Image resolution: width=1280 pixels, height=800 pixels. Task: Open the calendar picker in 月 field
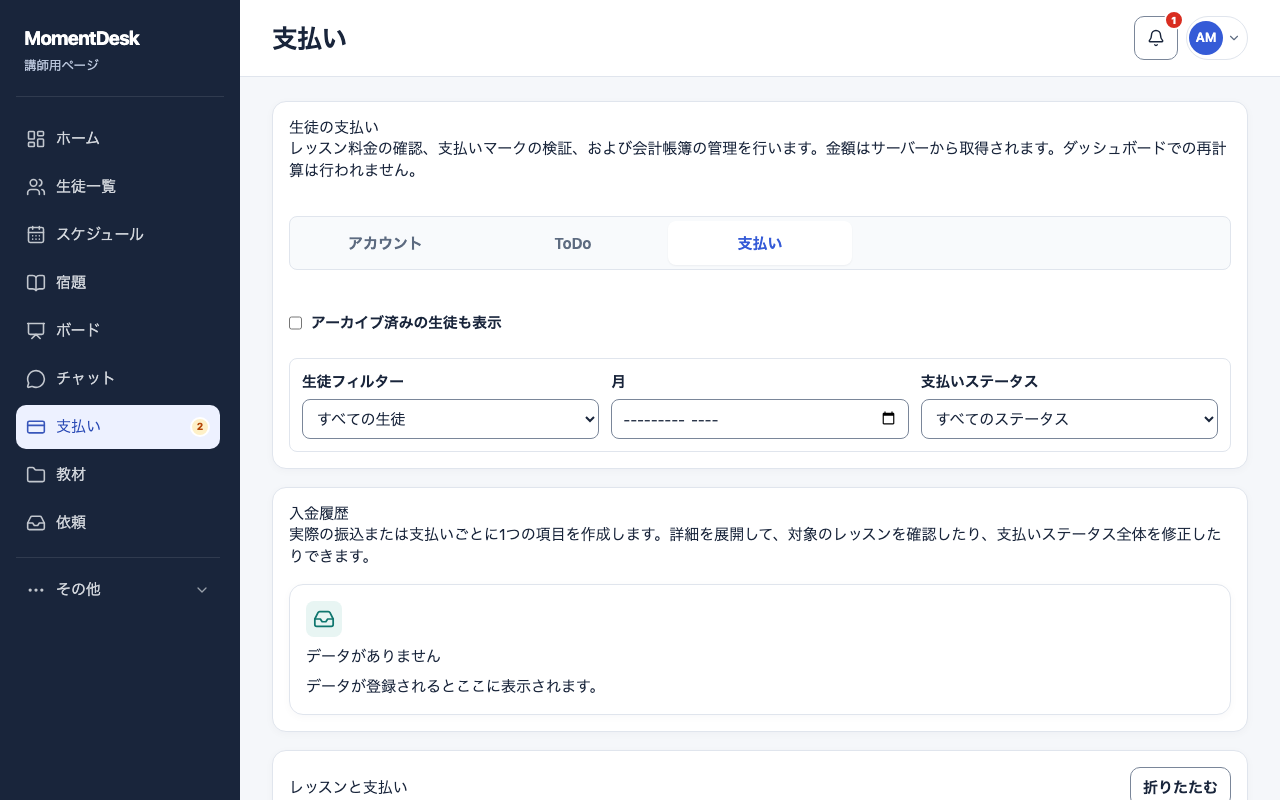click(888, 419)
